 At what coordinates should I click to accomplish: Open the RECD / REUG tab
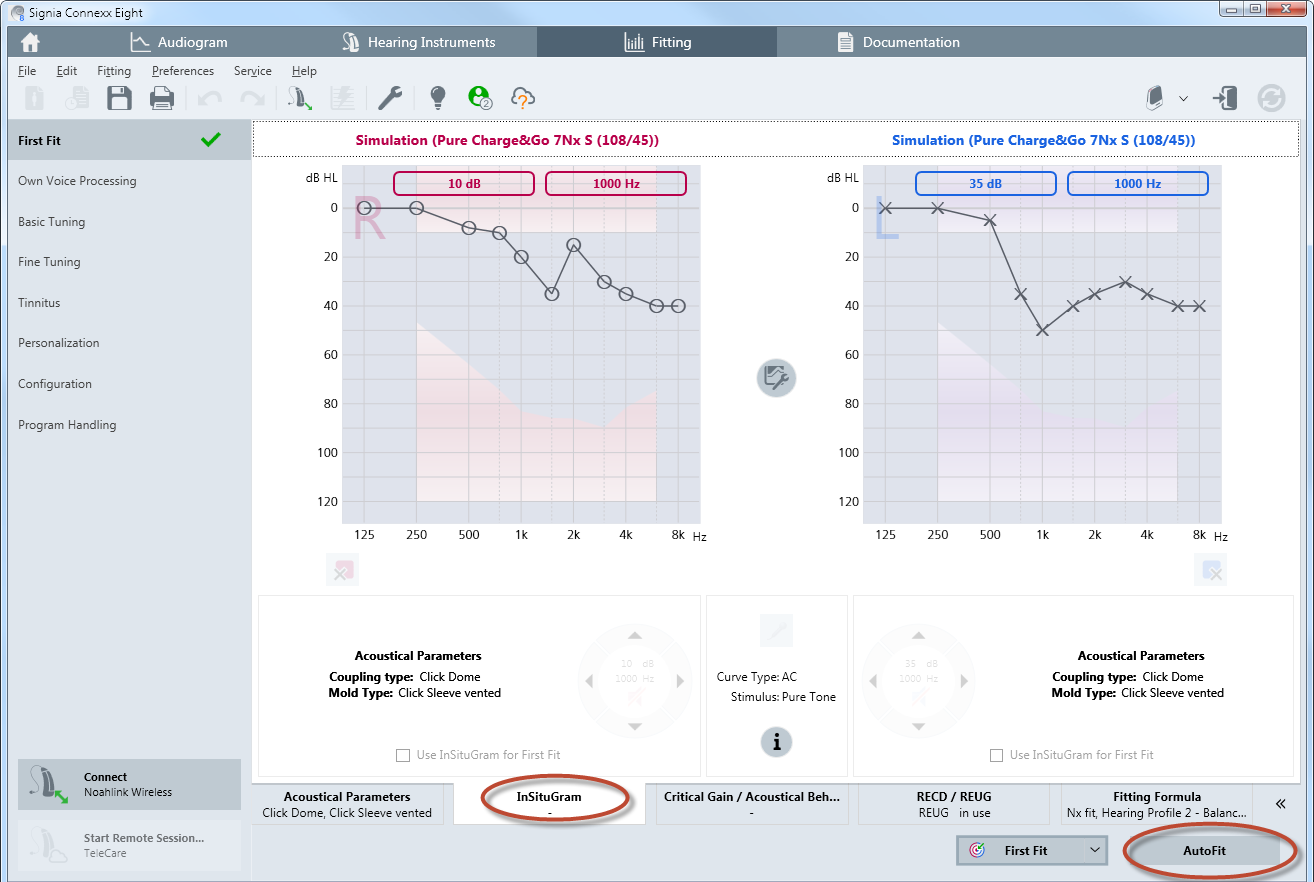coord(953,804)
